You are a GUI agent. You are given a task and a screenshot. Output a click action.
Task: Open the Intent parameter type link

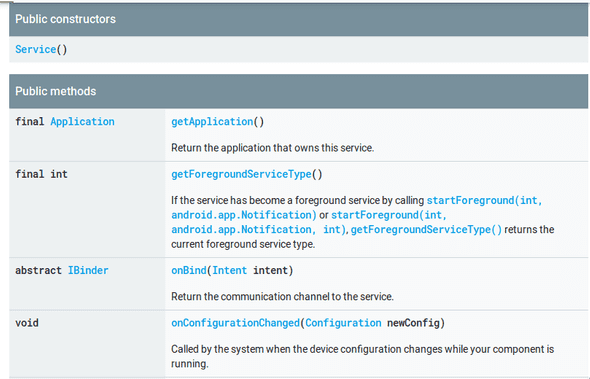pos(230,270)
